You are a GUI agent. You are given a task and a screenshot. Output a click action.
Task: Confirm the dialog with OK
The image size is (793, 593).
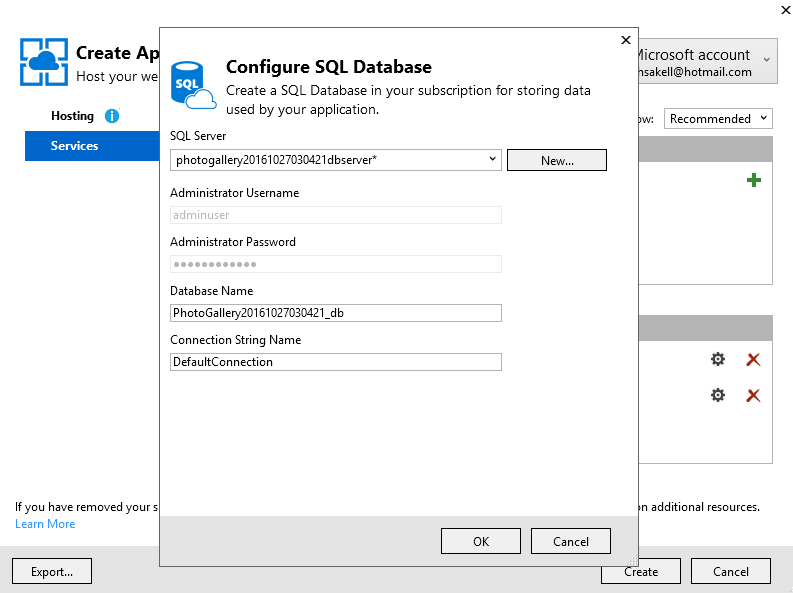[x=481, y=541]
